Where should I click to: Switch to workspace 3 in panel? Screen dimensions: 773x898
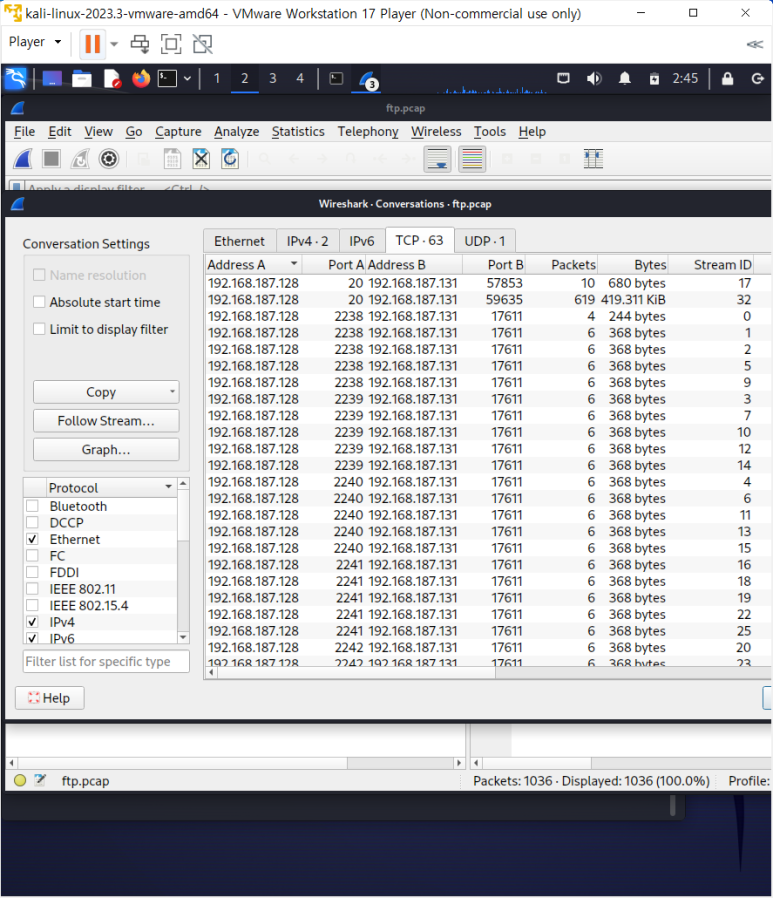273,78
